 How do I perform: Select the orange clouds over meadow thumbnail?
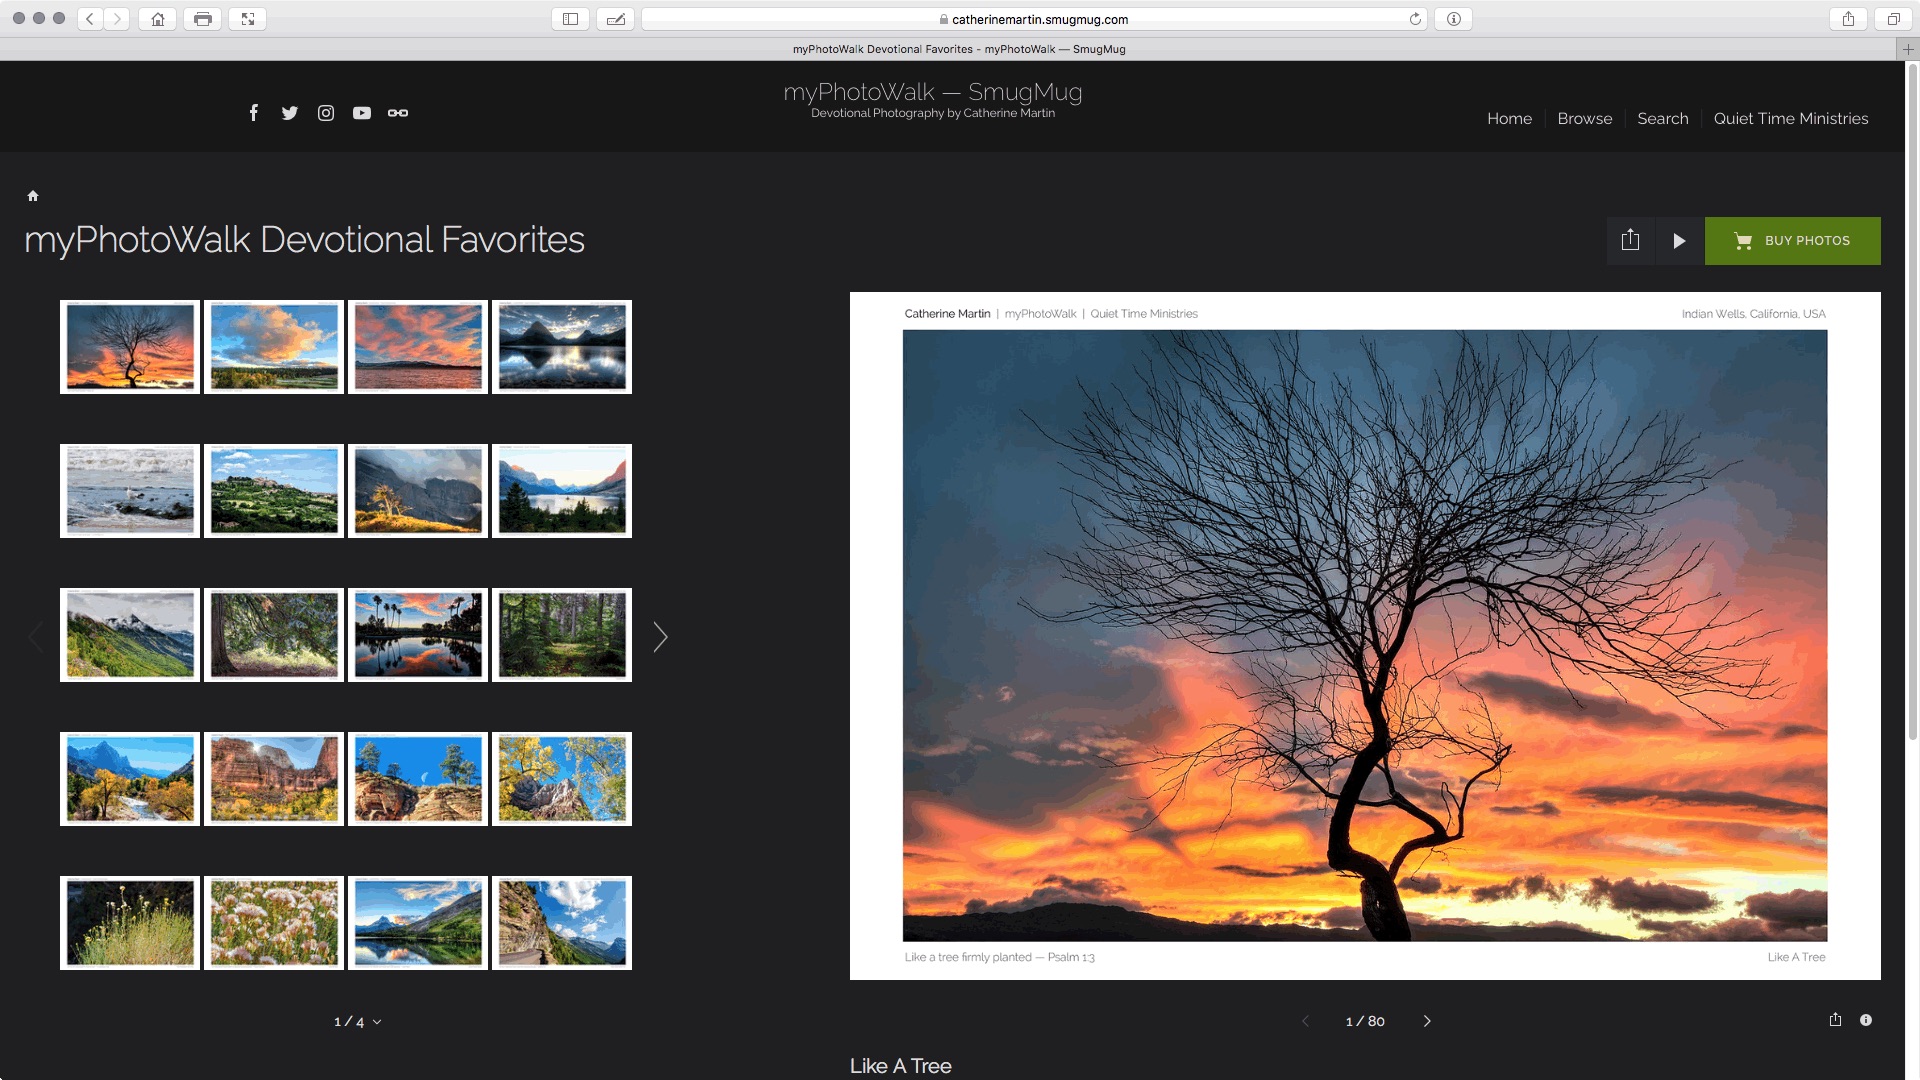[x=274, y=347]
